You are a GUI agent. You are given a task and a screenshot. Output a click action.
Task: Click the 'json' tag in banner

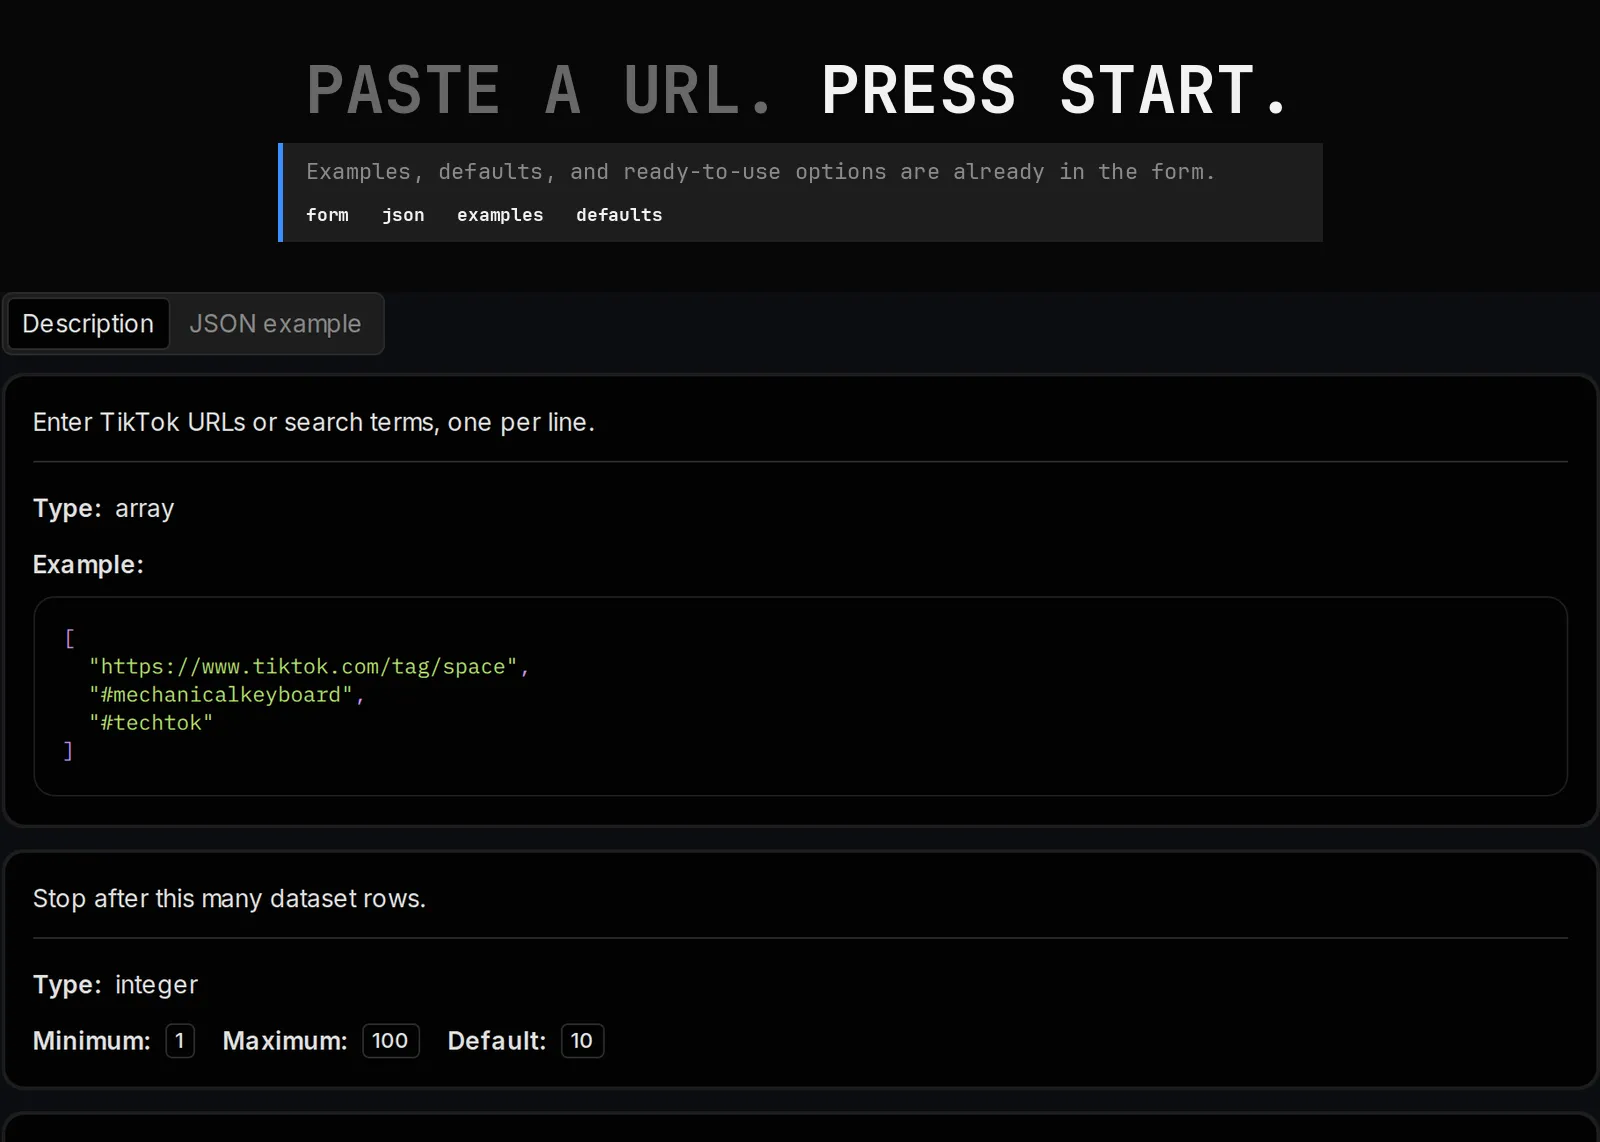[x=403, y=215]
